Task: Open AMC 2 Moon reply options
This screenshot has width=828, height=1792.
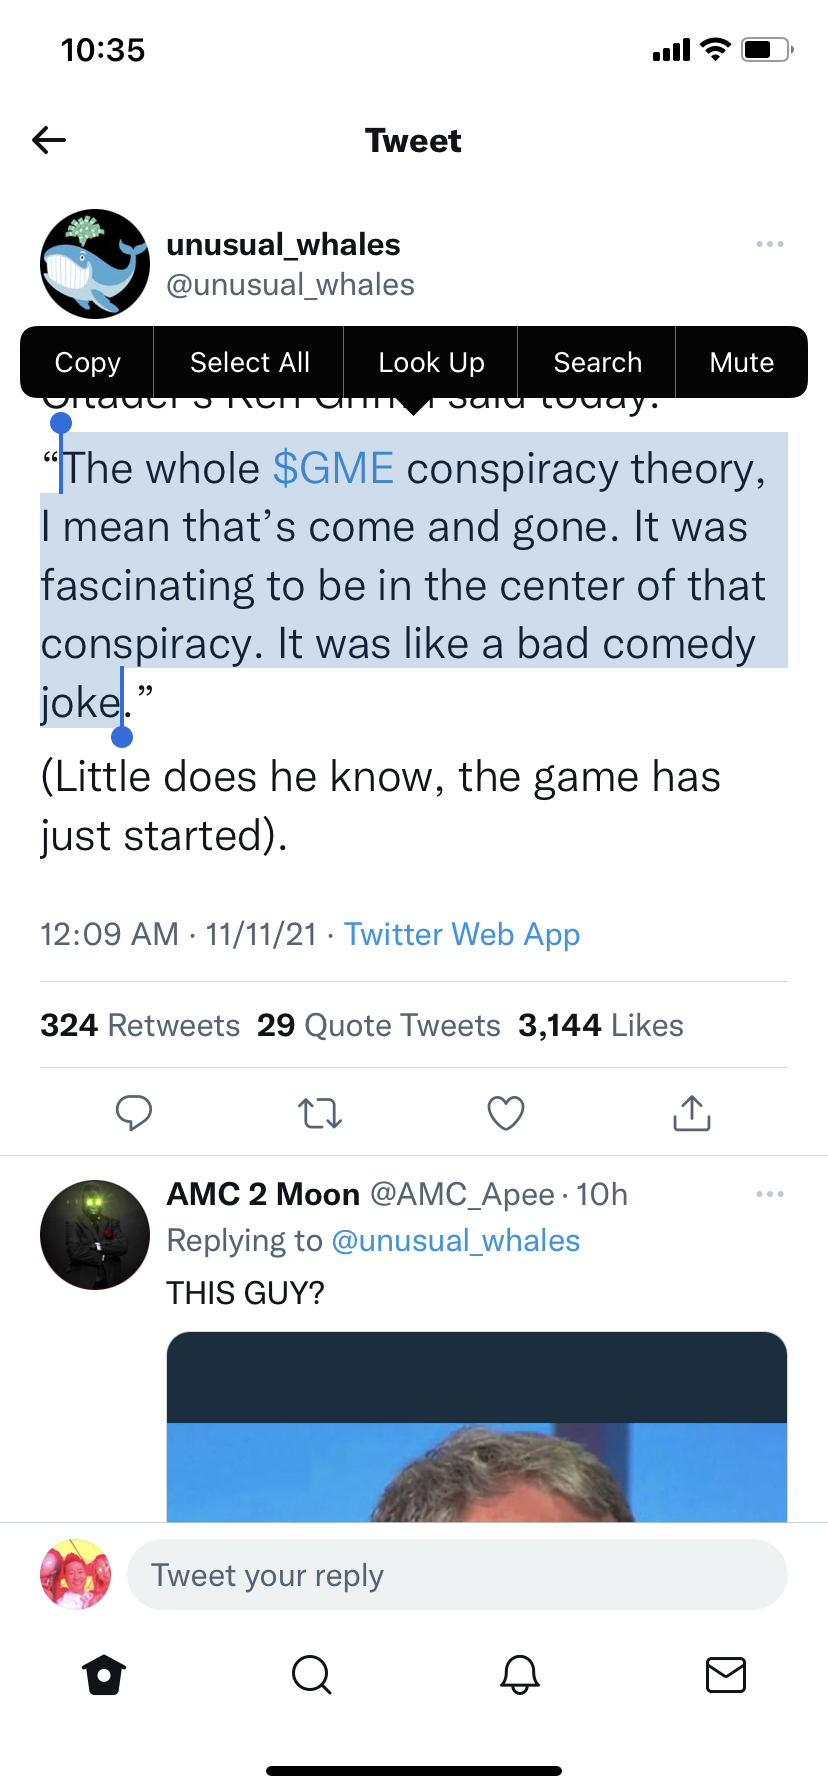Action: [770, 1194]
